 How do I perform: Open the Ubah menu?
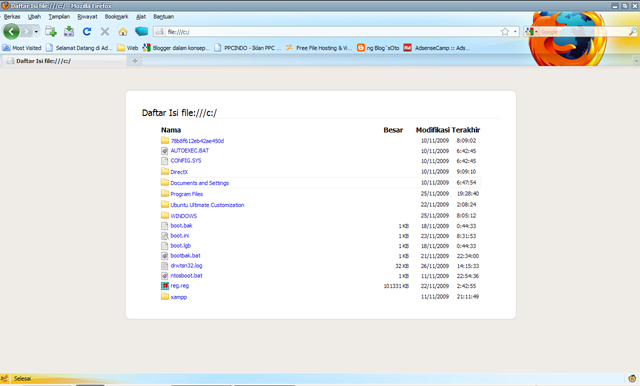coord(34,17)
